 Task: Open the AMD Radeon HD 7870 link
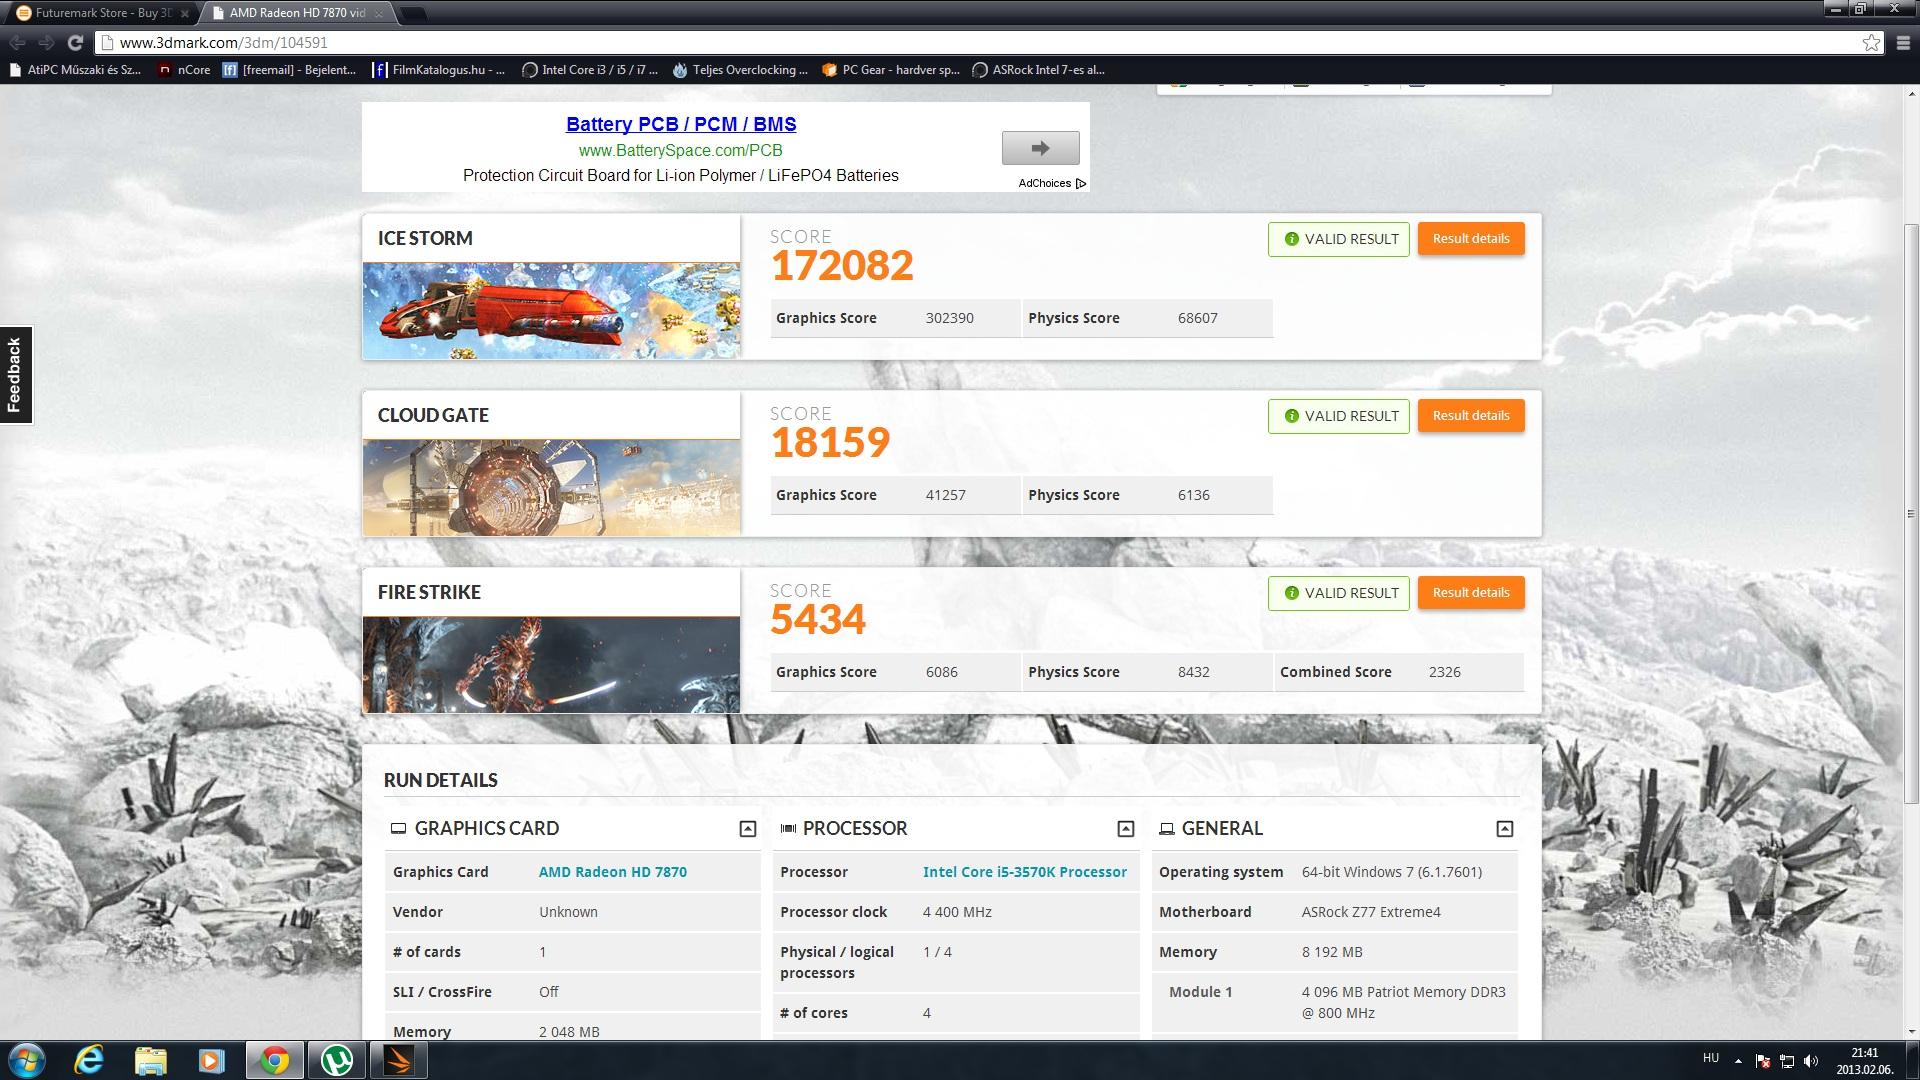point(613,872)
